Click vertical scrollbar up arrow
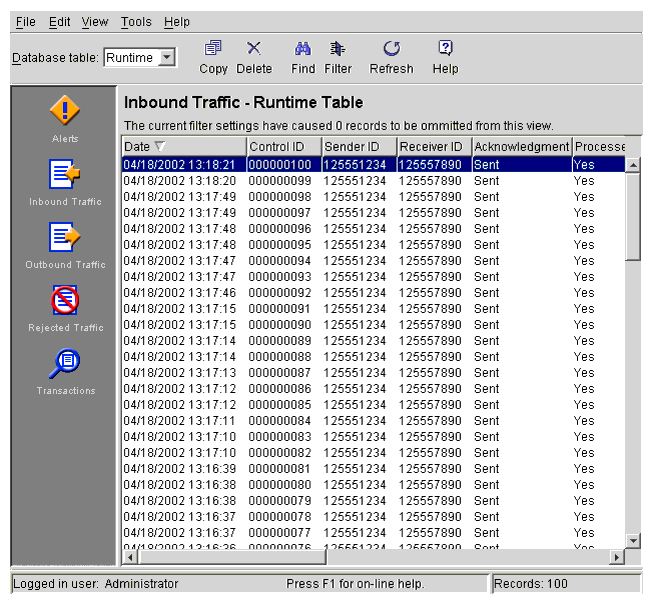Image resolution: width=653 pixels, height=604 pixels. 633,165
